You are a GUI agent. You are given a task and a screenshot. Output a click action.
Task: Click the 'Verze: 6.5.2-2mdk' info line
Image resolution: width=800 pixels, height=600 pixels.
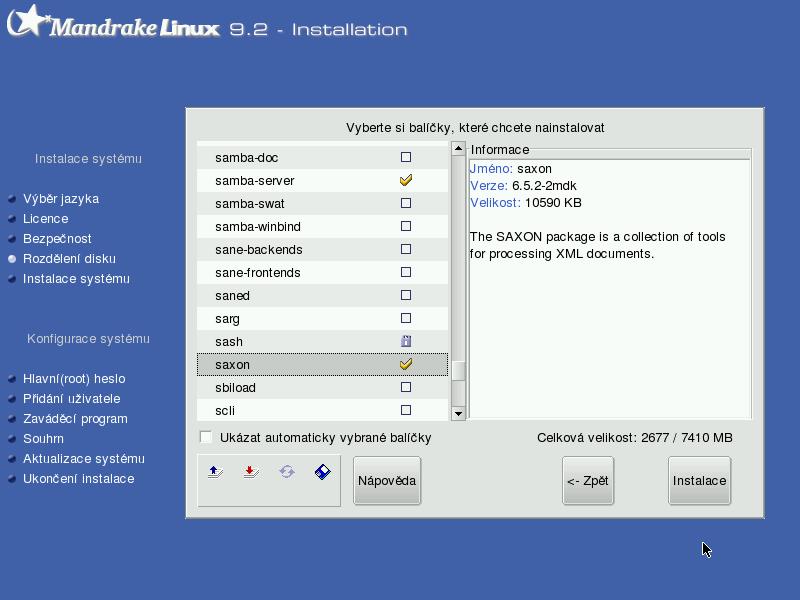[523, 186]
